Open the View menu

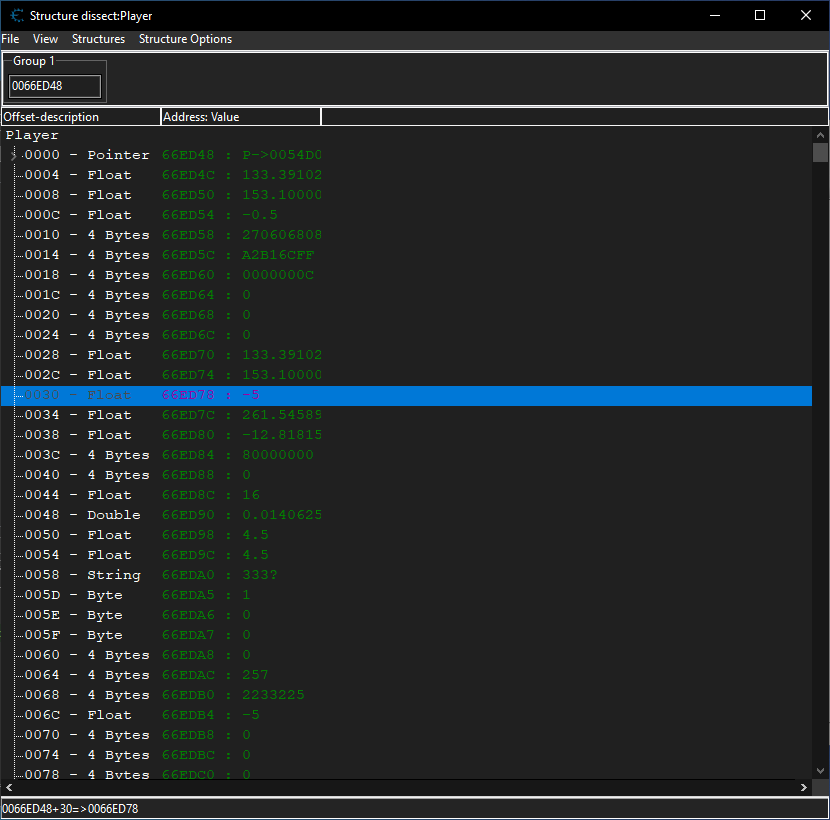tap(45, 39)
